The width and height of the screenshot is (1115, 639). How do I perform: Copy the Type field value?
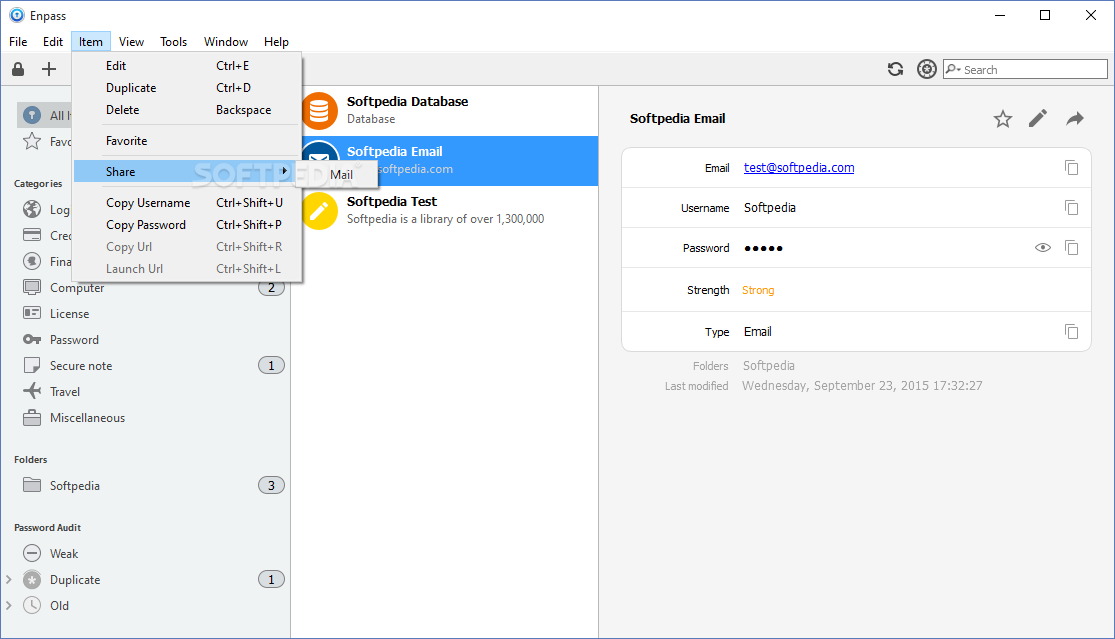point(1072,331)
